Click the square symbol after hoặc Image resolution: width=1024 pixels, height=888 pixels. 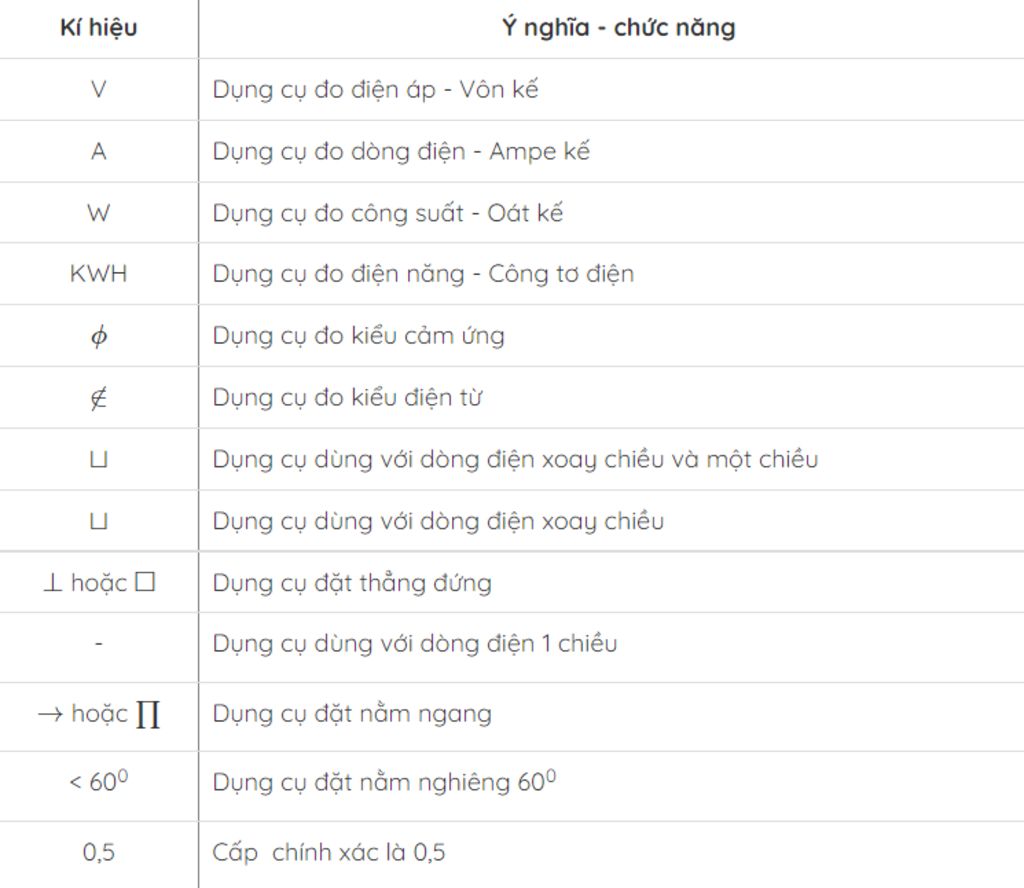click(145, 582)
